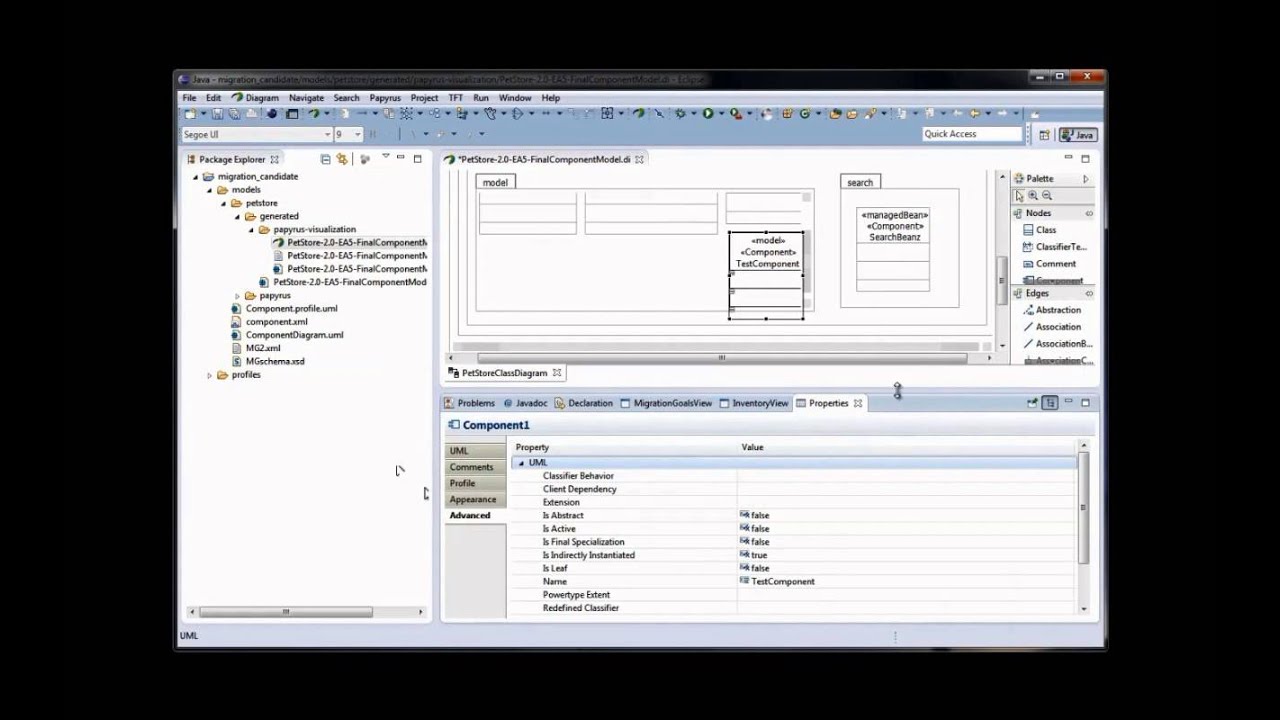Switch to the Java perspective
1280x720 pixels.
pyautogui.click(x=1078, y=134)
